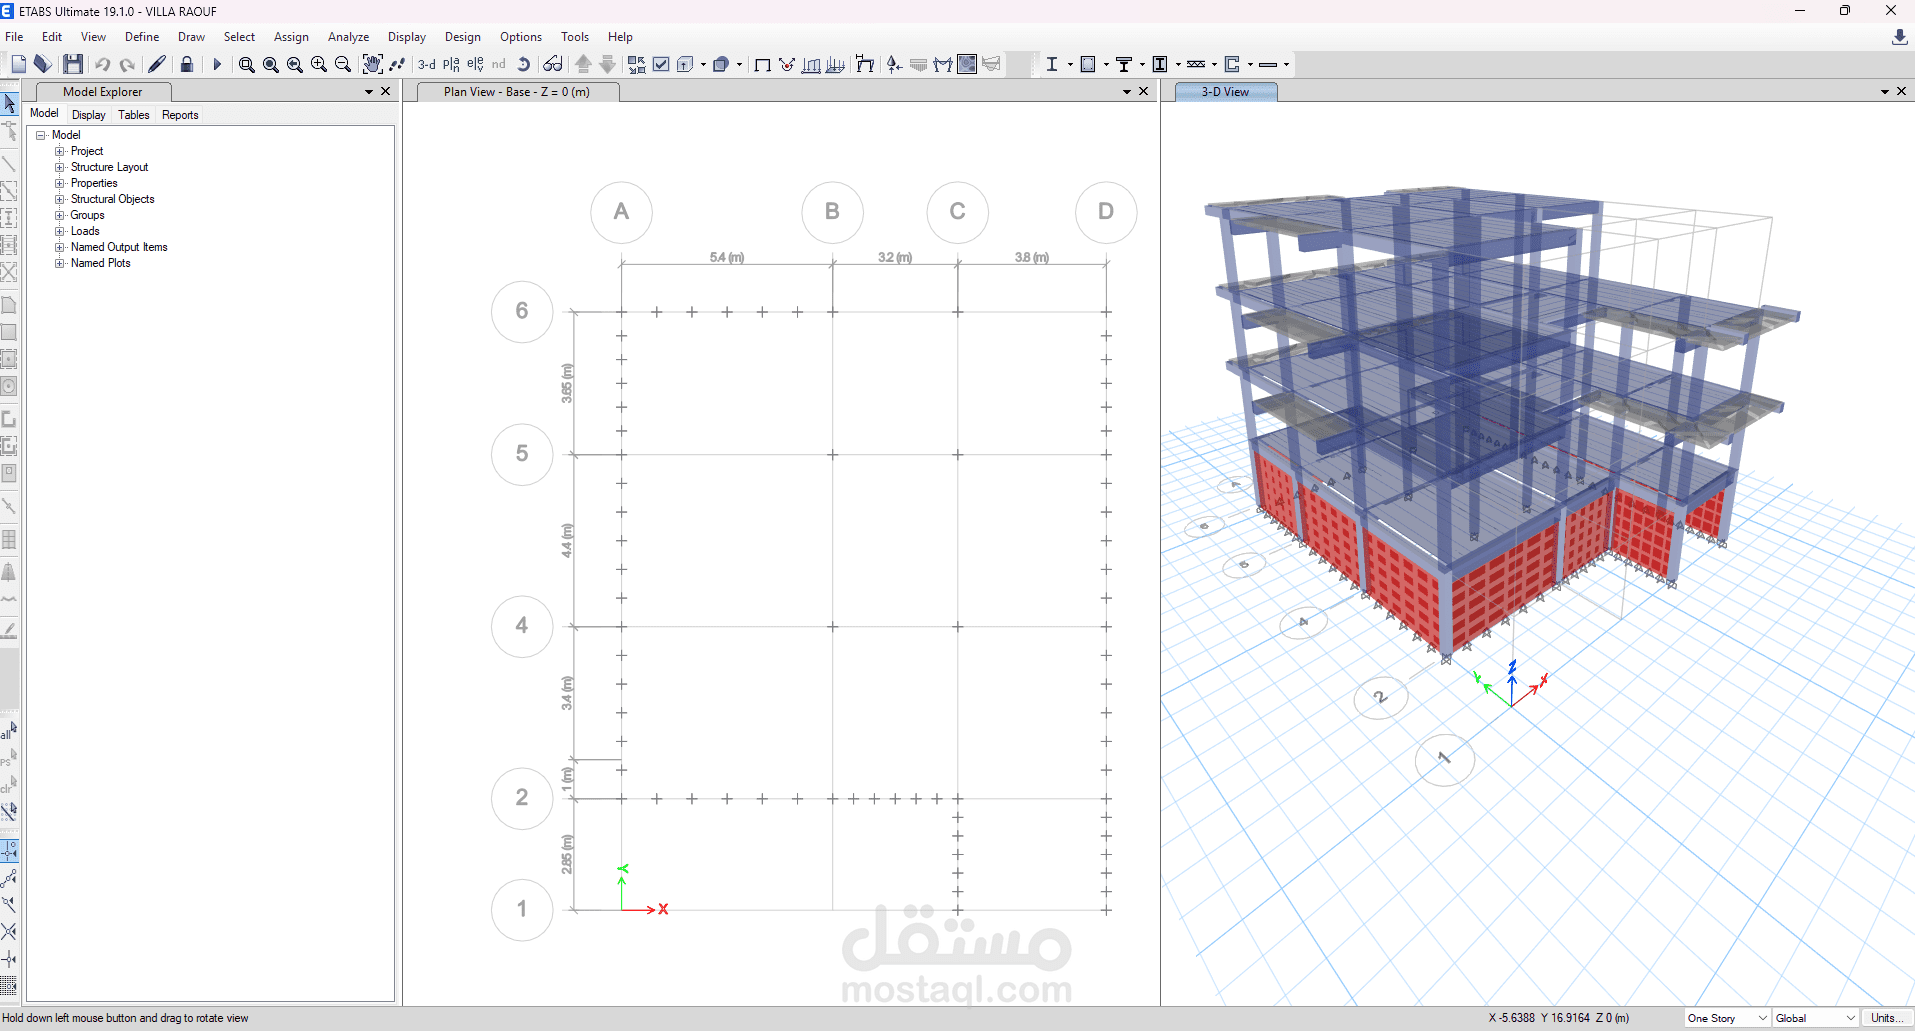This screenshot has height=1031, width=1915.
Task: Open the Define menu
Action: (x=142, y=37)
